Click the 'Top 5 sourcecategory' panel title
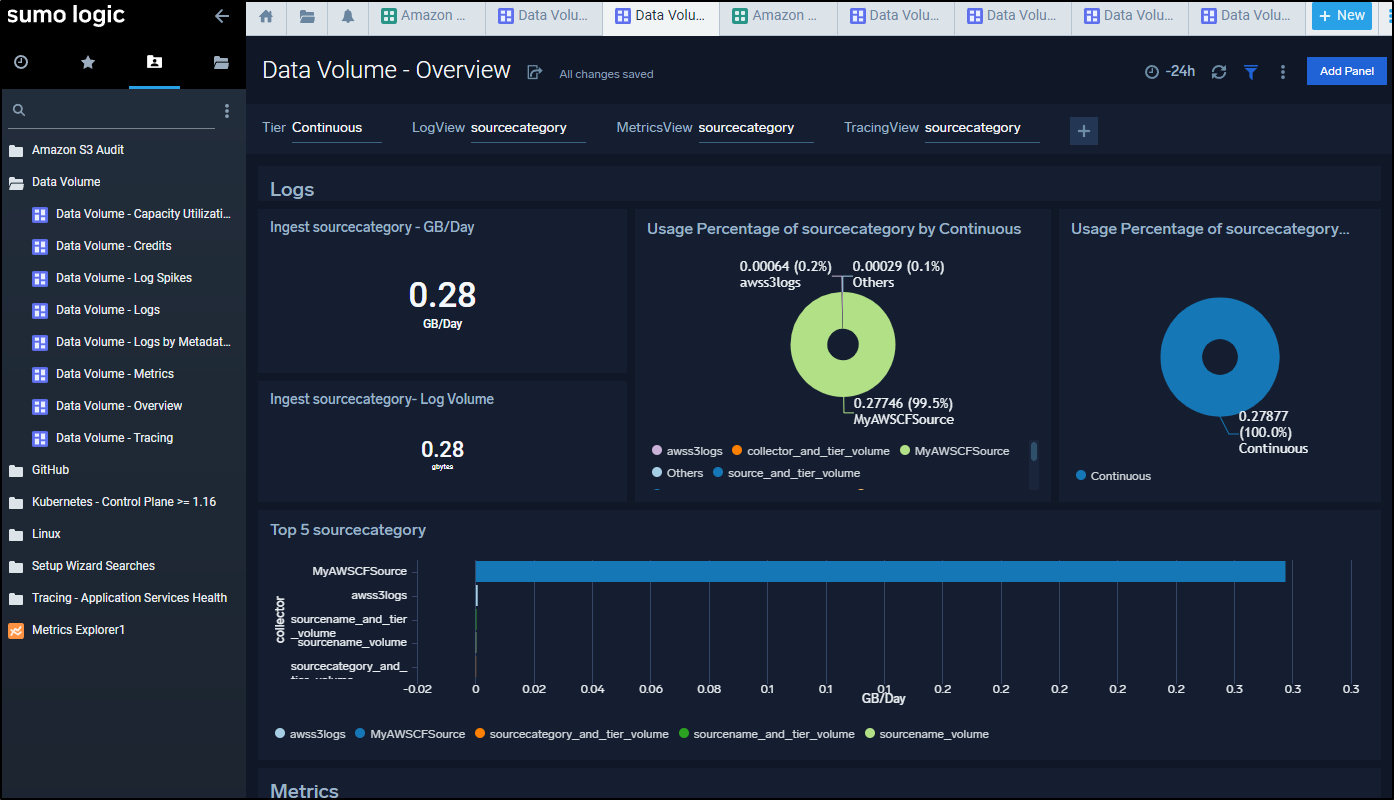The image size is (1394, 800). point(348,530)
